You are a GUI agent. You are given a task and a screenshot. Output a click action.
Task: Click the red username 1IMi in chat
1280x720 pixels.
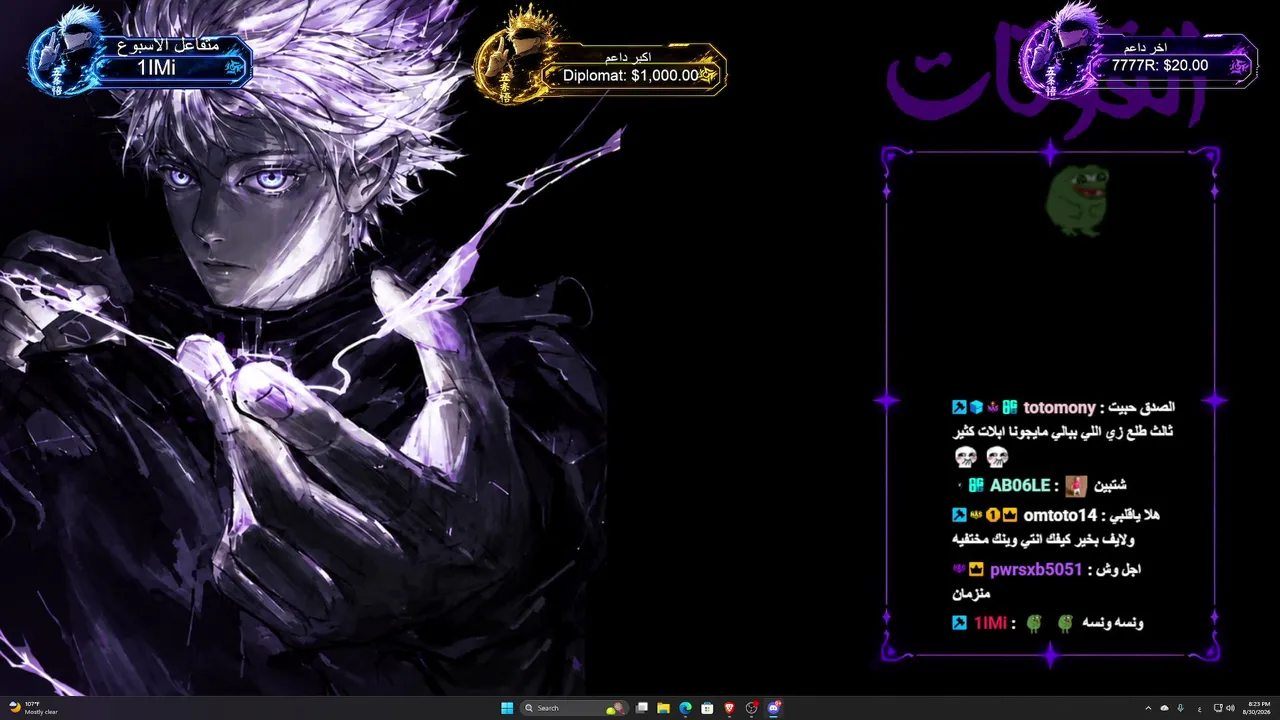point(990,623)
